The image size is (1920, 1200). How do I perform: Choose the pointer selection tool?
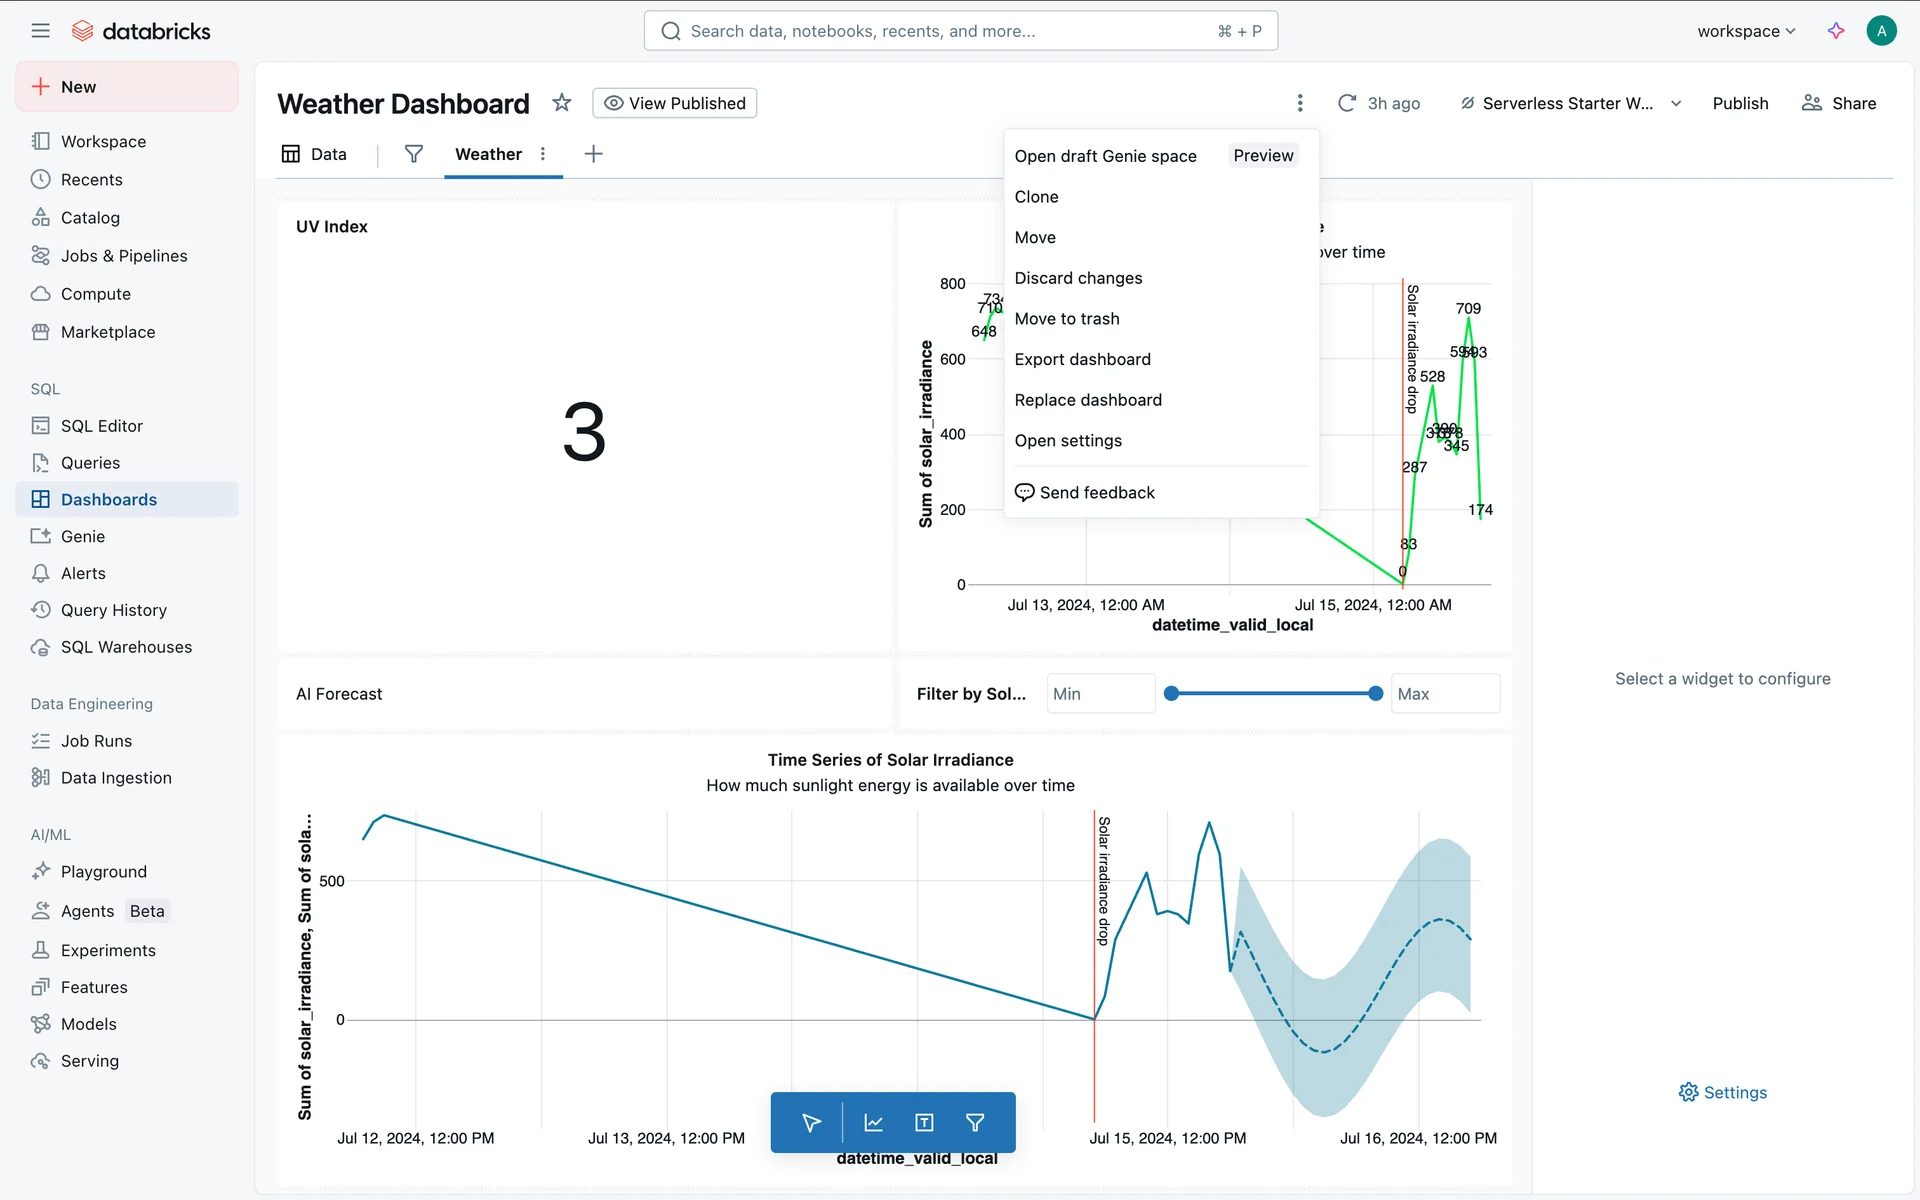[811, 1123]
